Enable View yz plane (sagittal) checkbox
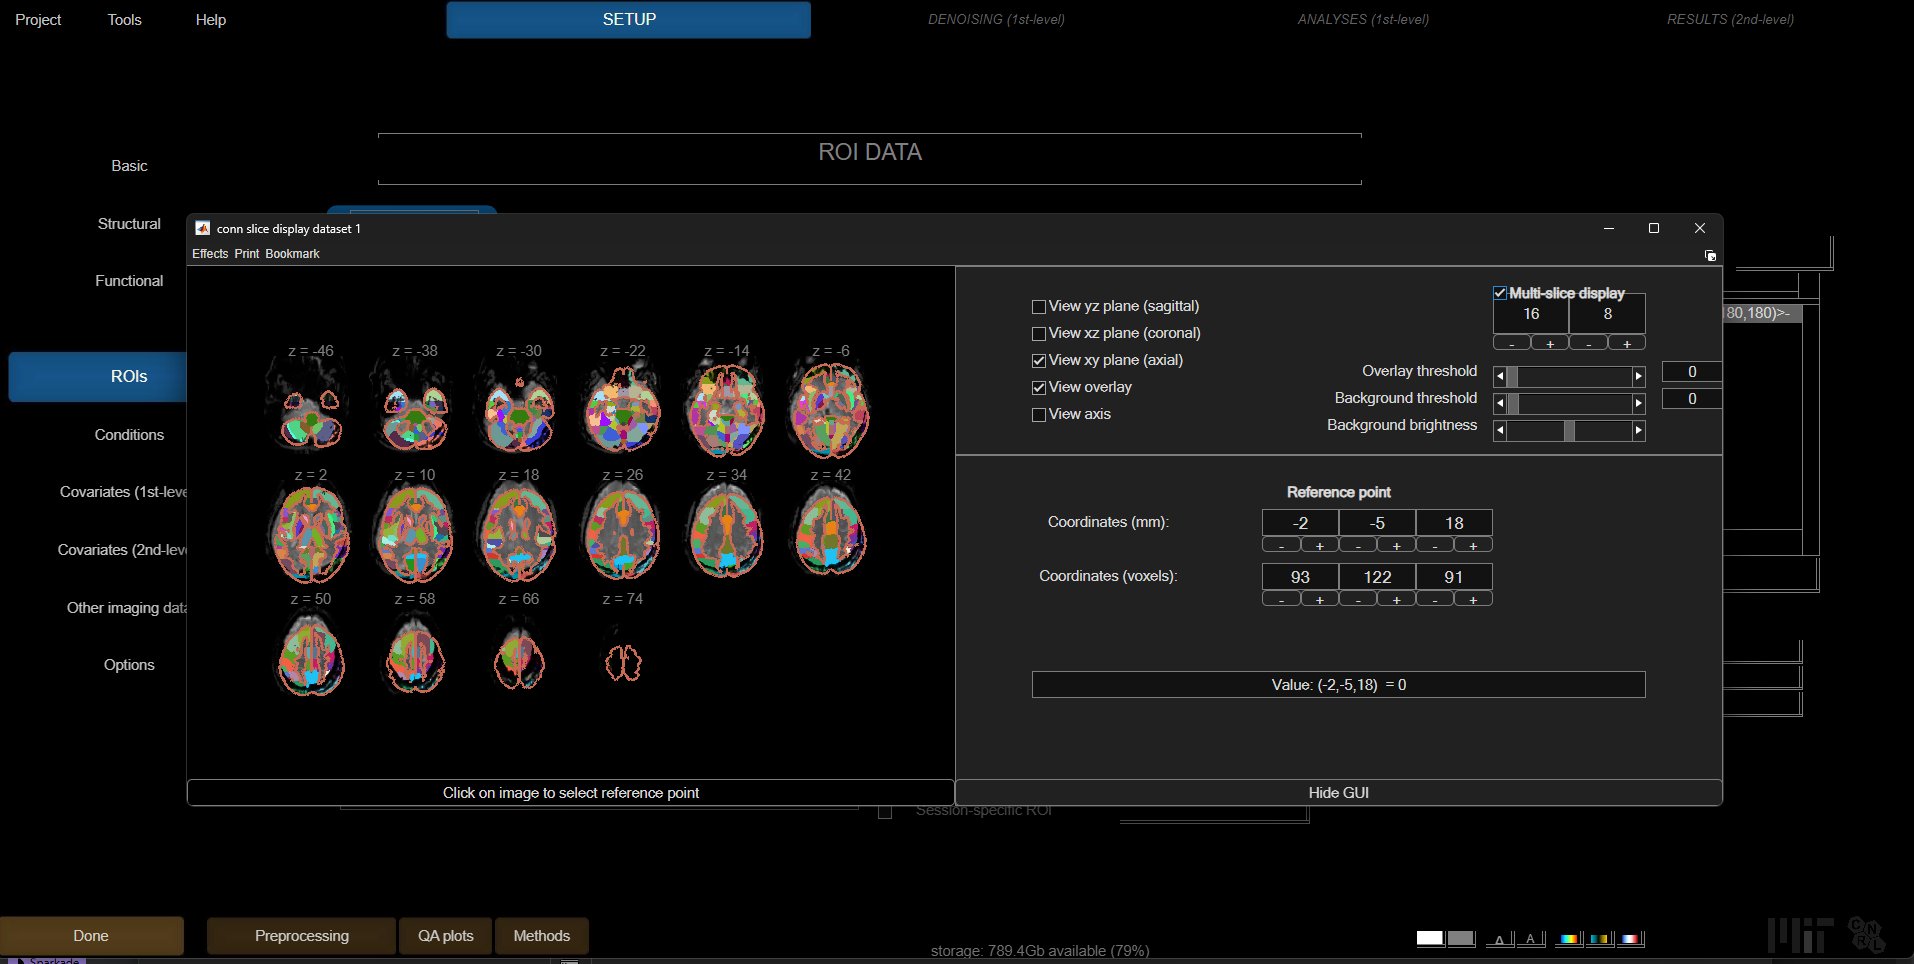Viewport: 1914px width, 964px height. tap(1039, 307)
